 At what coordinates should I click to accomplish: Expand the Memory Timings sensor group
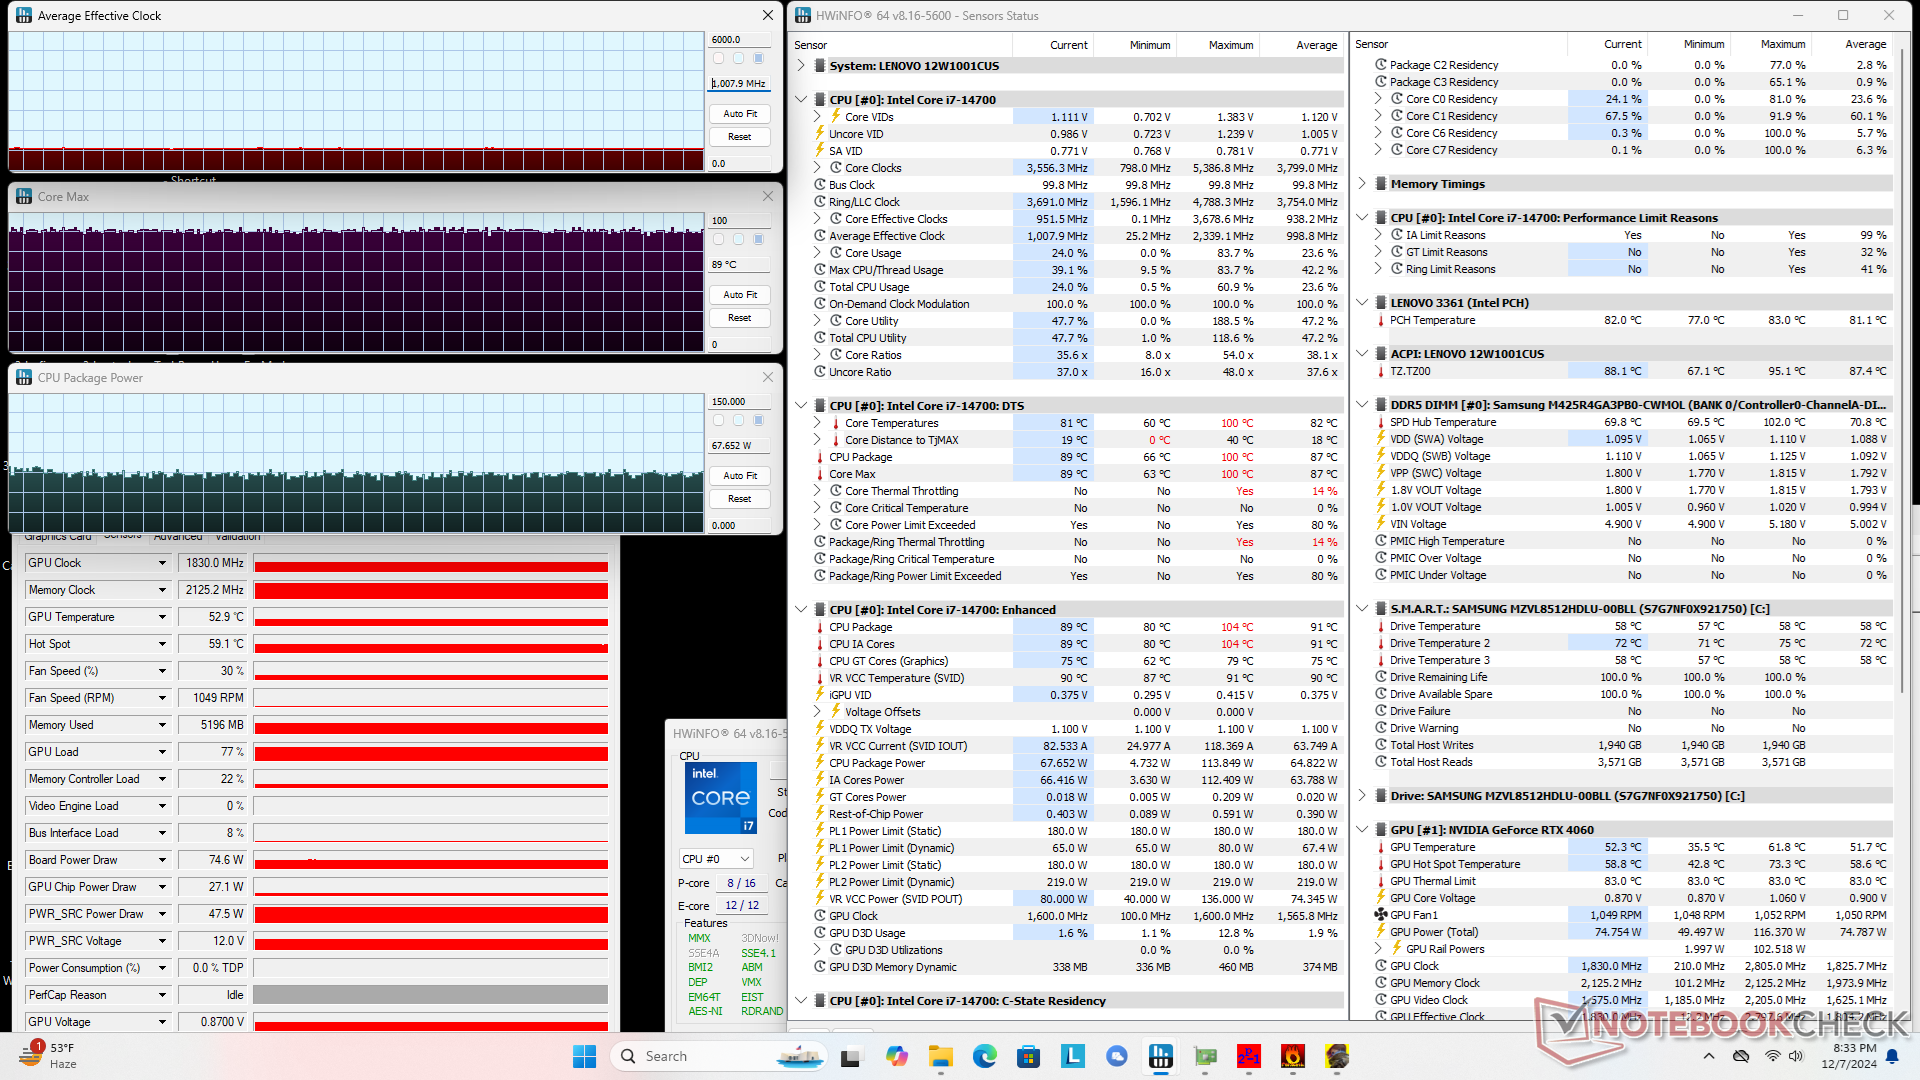click(1362, 184)
